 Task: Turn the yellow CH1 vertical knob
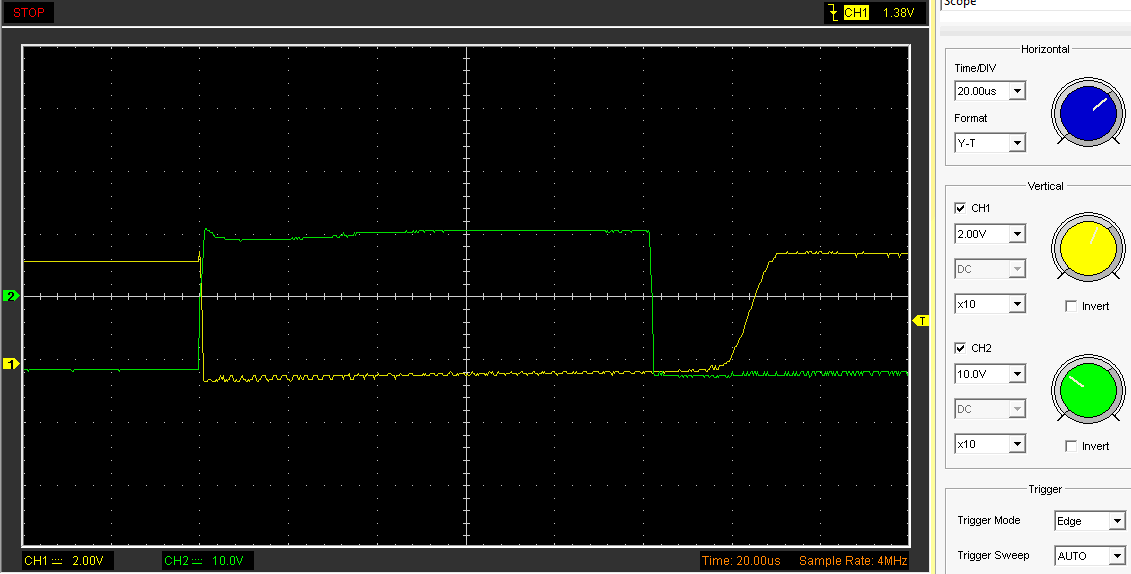coord(1088,248)
